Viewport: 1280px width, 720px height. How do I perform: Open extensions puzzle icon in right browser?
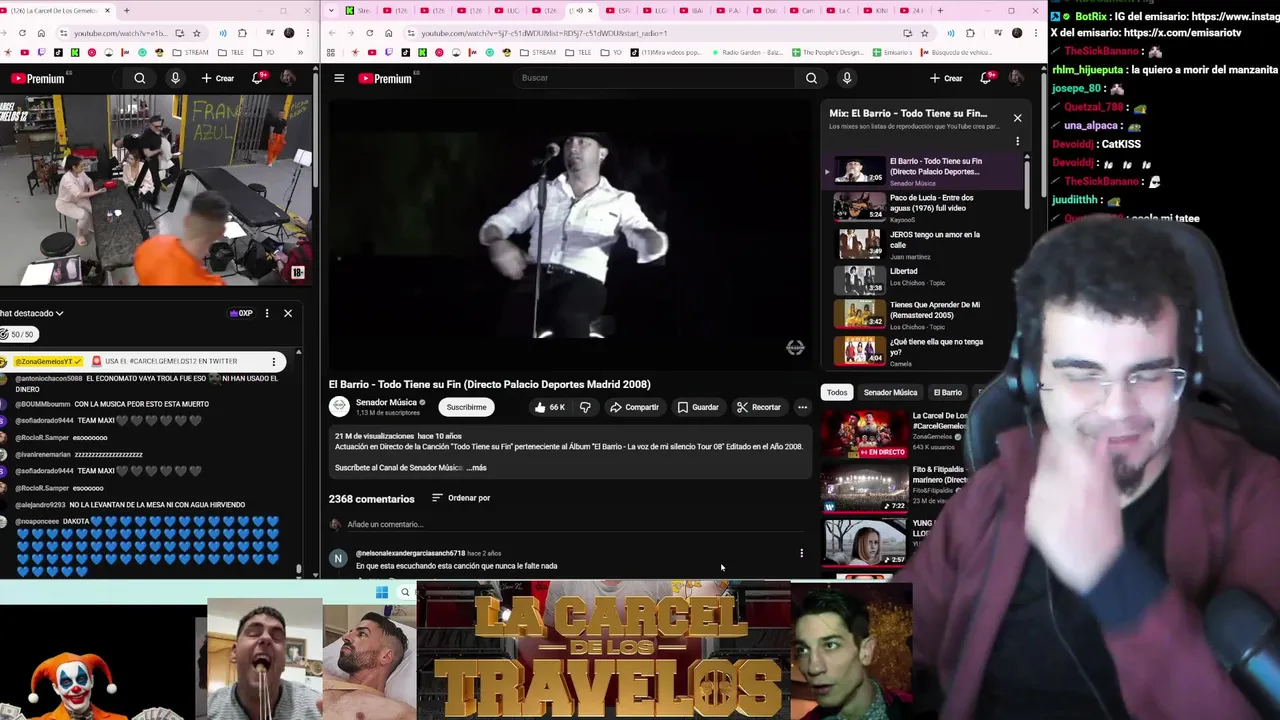click(x=970, y=33)
